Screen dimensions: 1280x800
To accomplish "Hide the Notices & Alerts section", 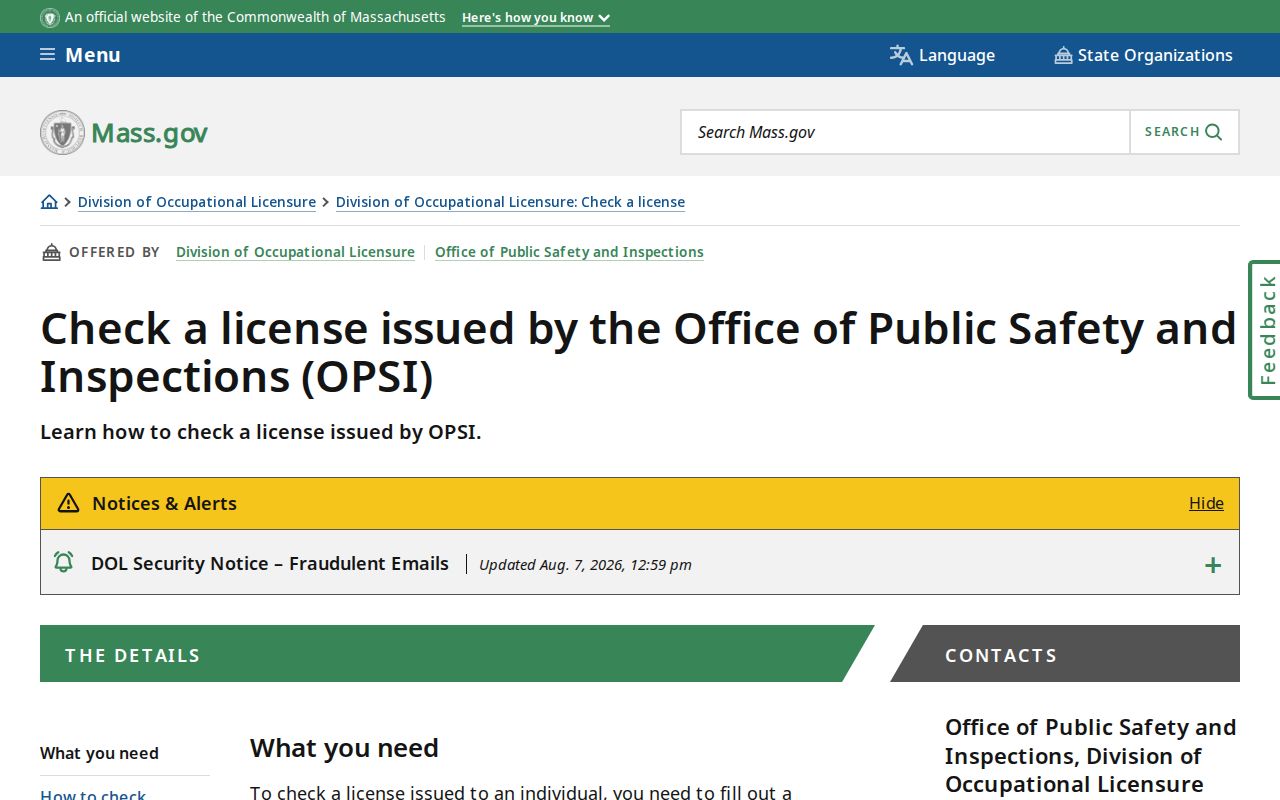I will [x=1206, y=503].
